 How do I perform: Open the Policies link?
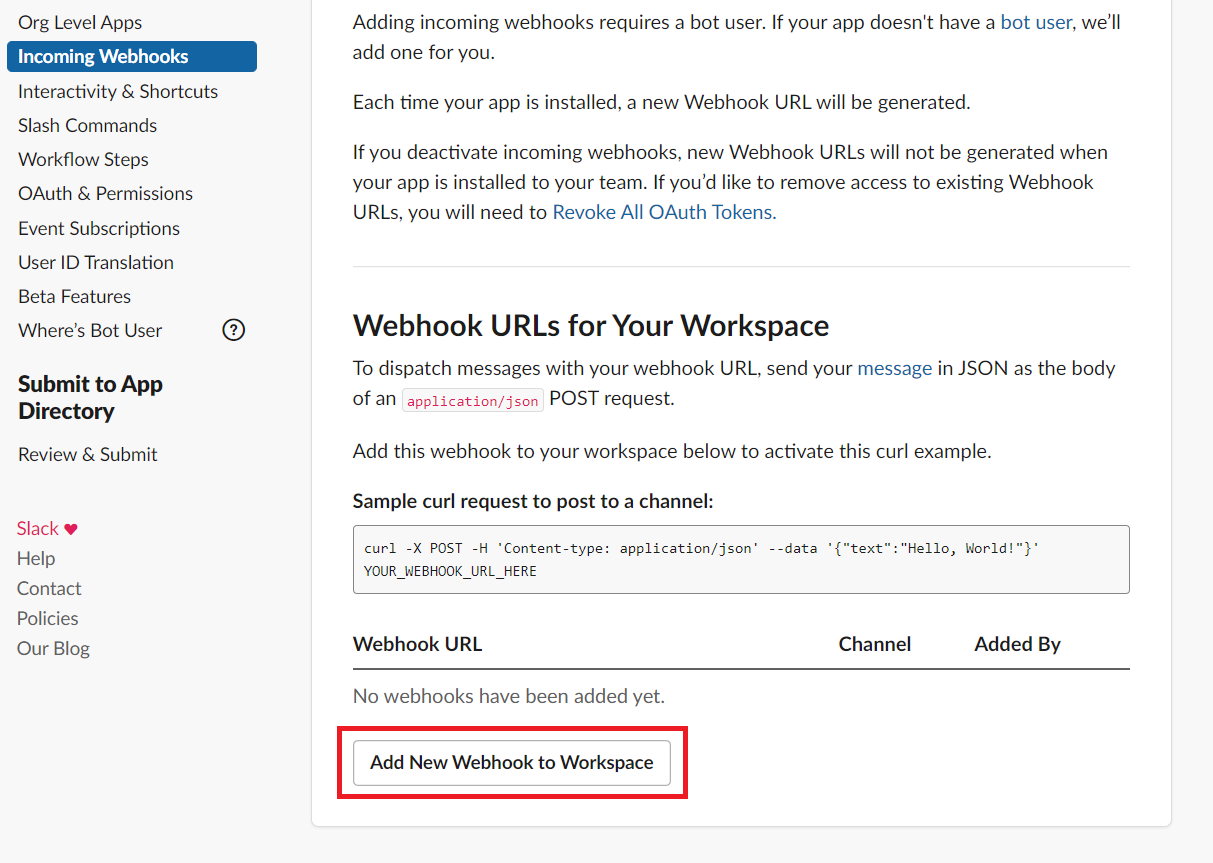[x=47, y=617]
